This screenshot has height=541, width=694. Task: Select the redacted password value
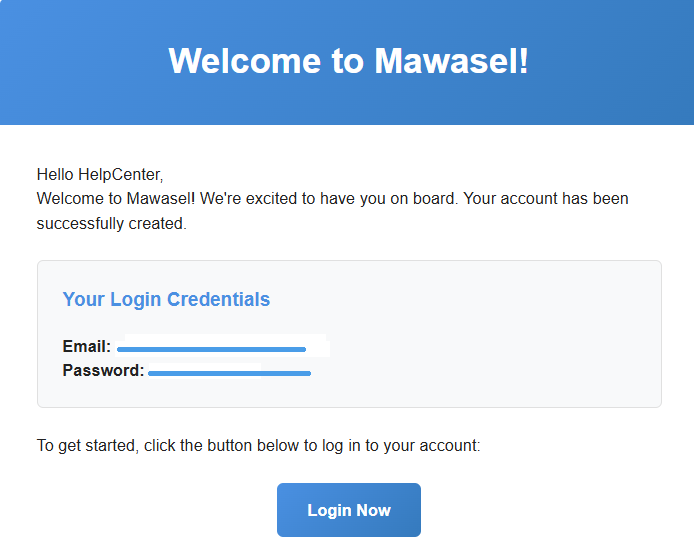pyautogui.click(x=229, y=371)
